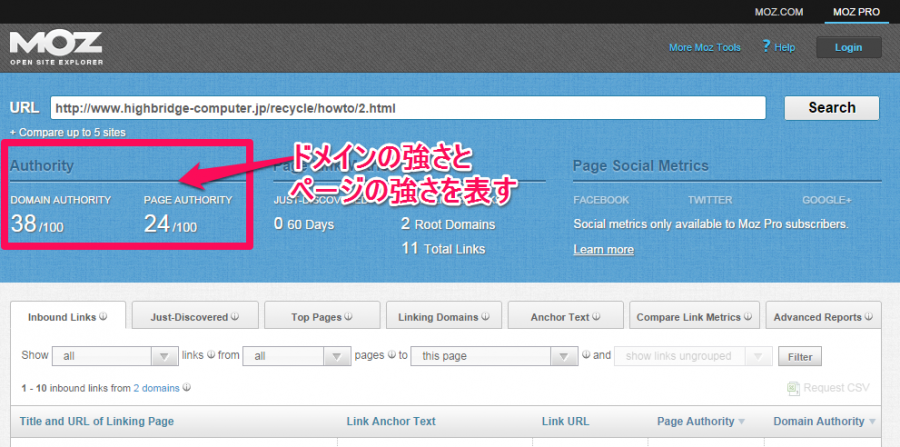Open the 'this page' target dropdown
This screenshot has height=447, width=900.
click(494, 356)
